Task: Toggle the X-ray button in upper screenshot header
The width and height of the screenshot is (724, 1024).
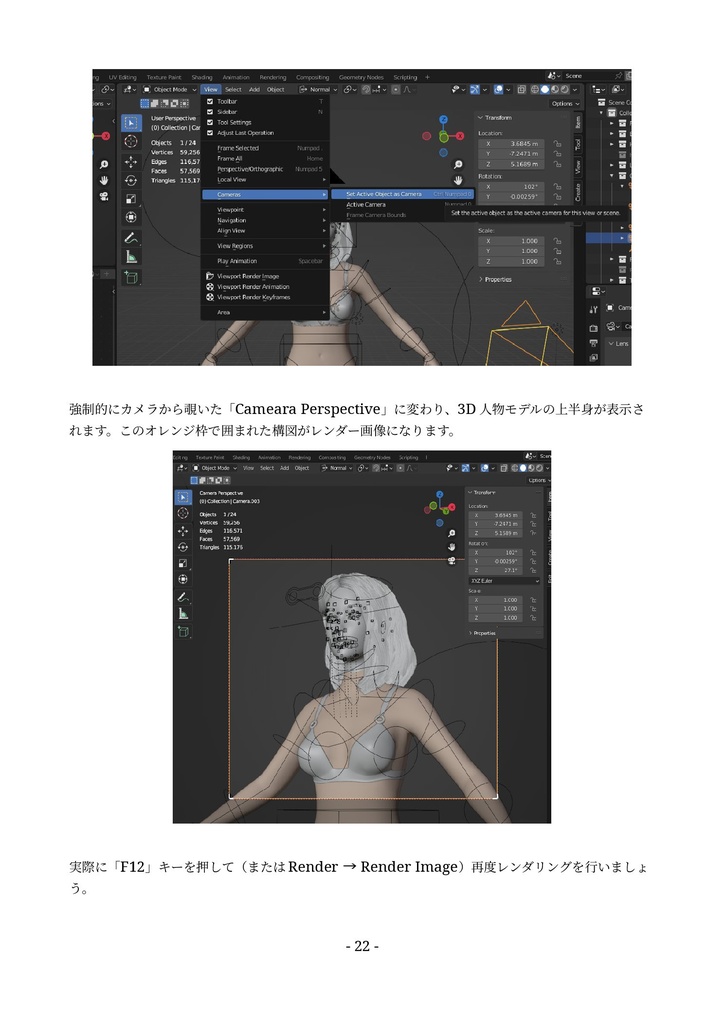Action: pos(522,89)
